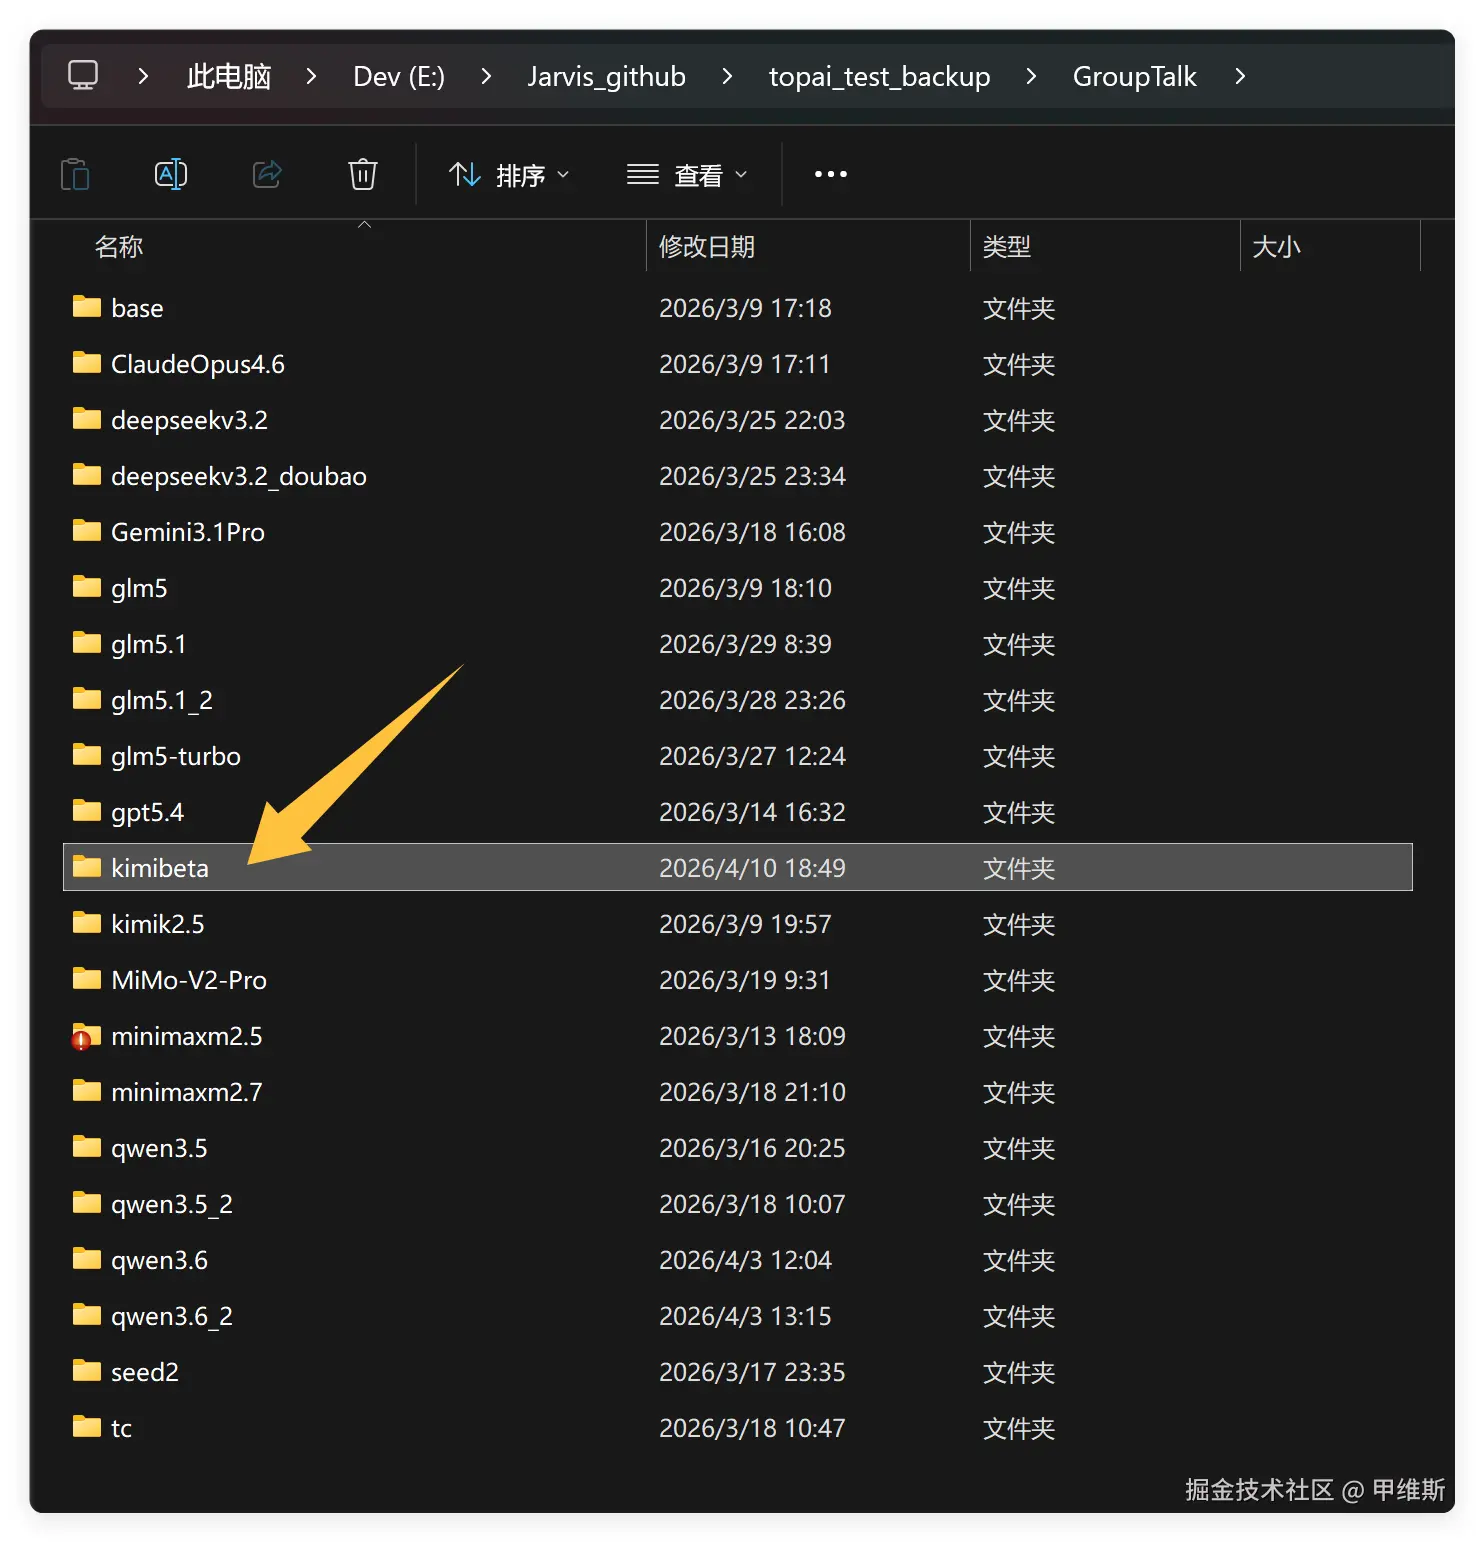Click GroupTalk in the breadcrumb
The height and width of the screenshot is (1542, 1484).
(1135, 76)
